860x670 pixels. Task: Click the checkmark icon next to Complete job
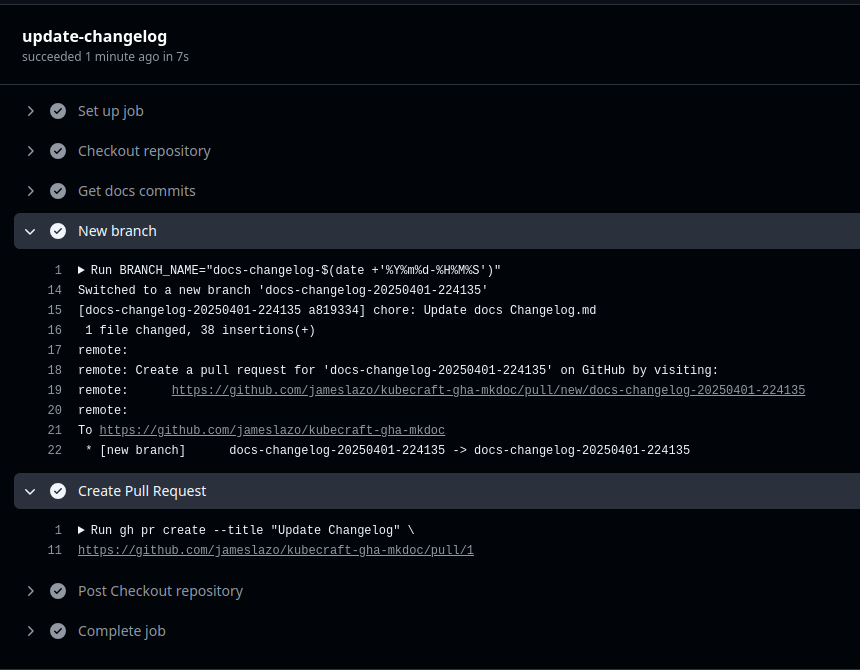(x=58, y=631)
